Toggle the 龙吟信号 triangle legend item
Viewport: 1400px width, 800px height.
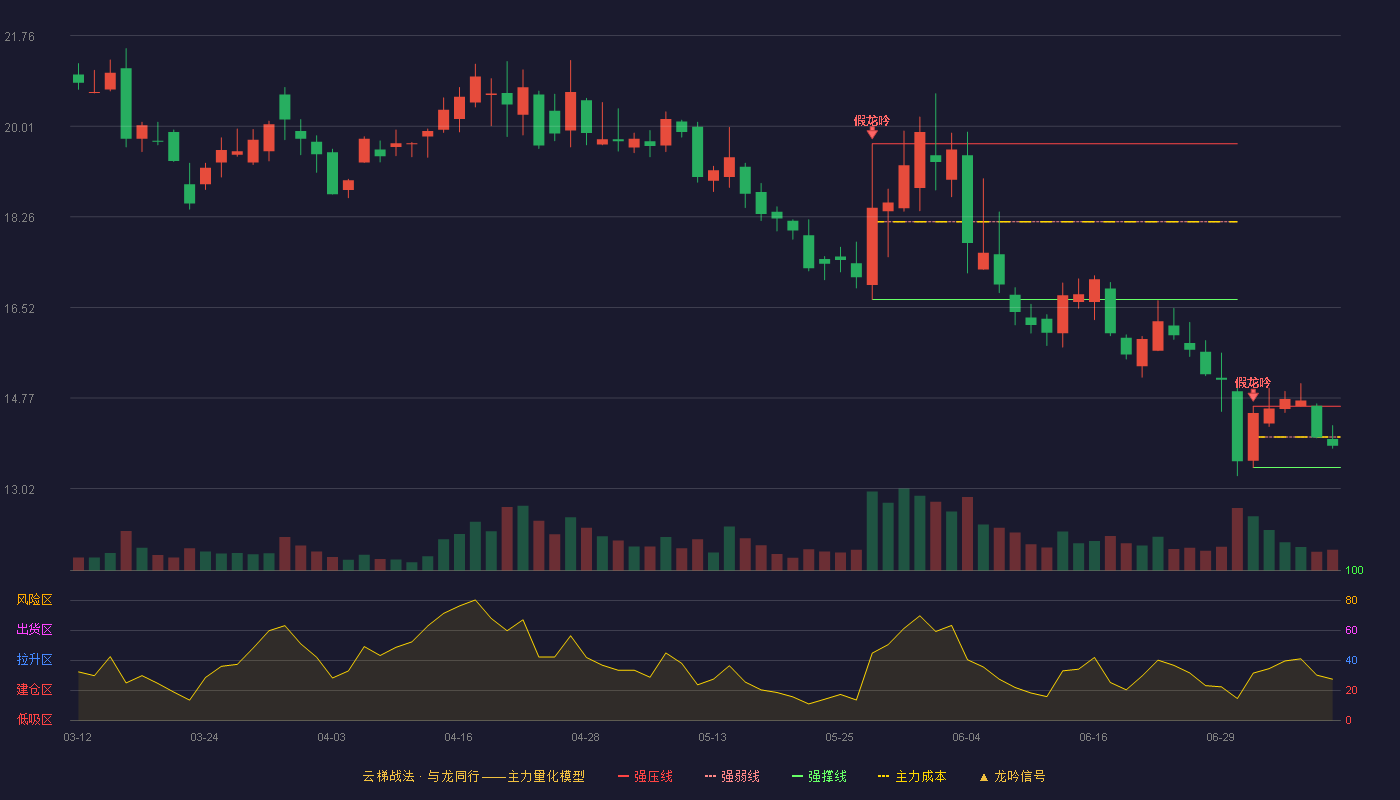(1011, 776)
